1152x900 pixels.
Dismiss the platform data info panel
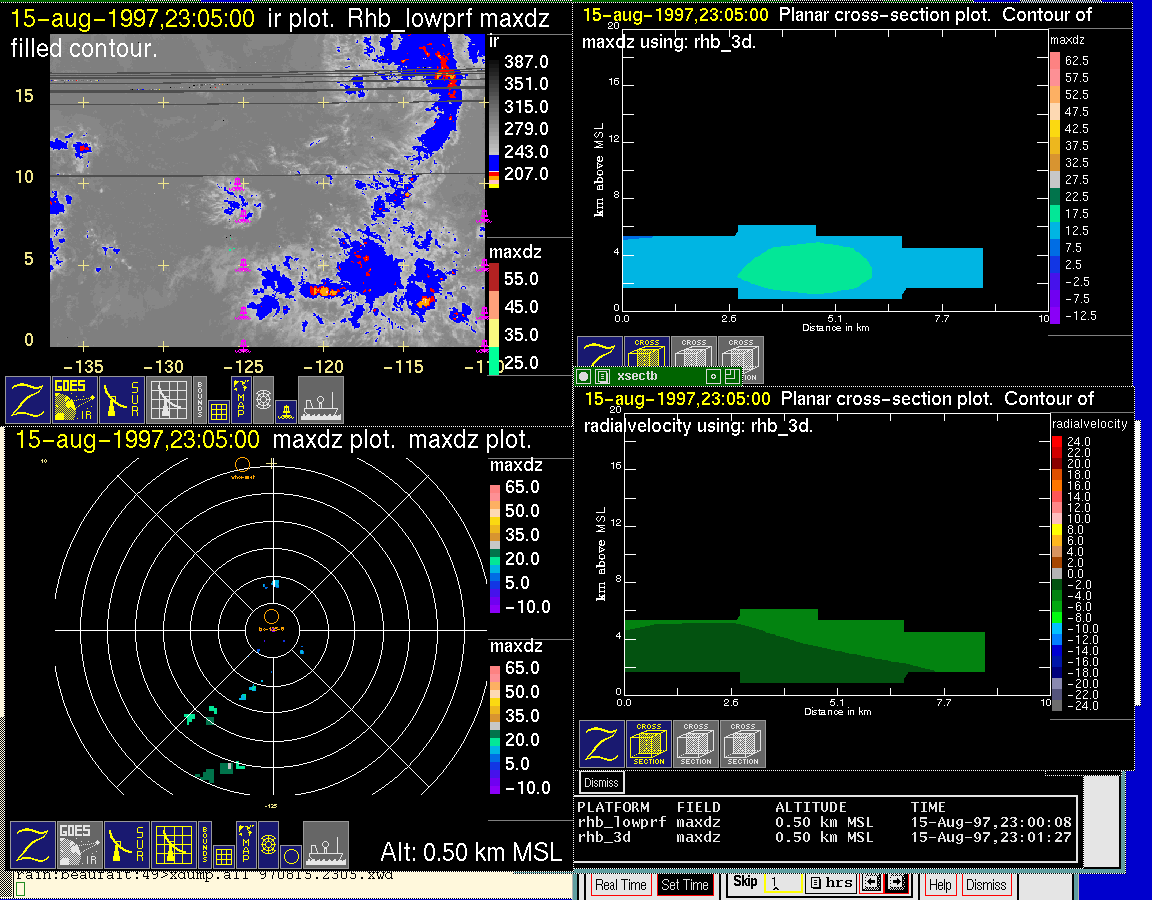coord(602,782)
